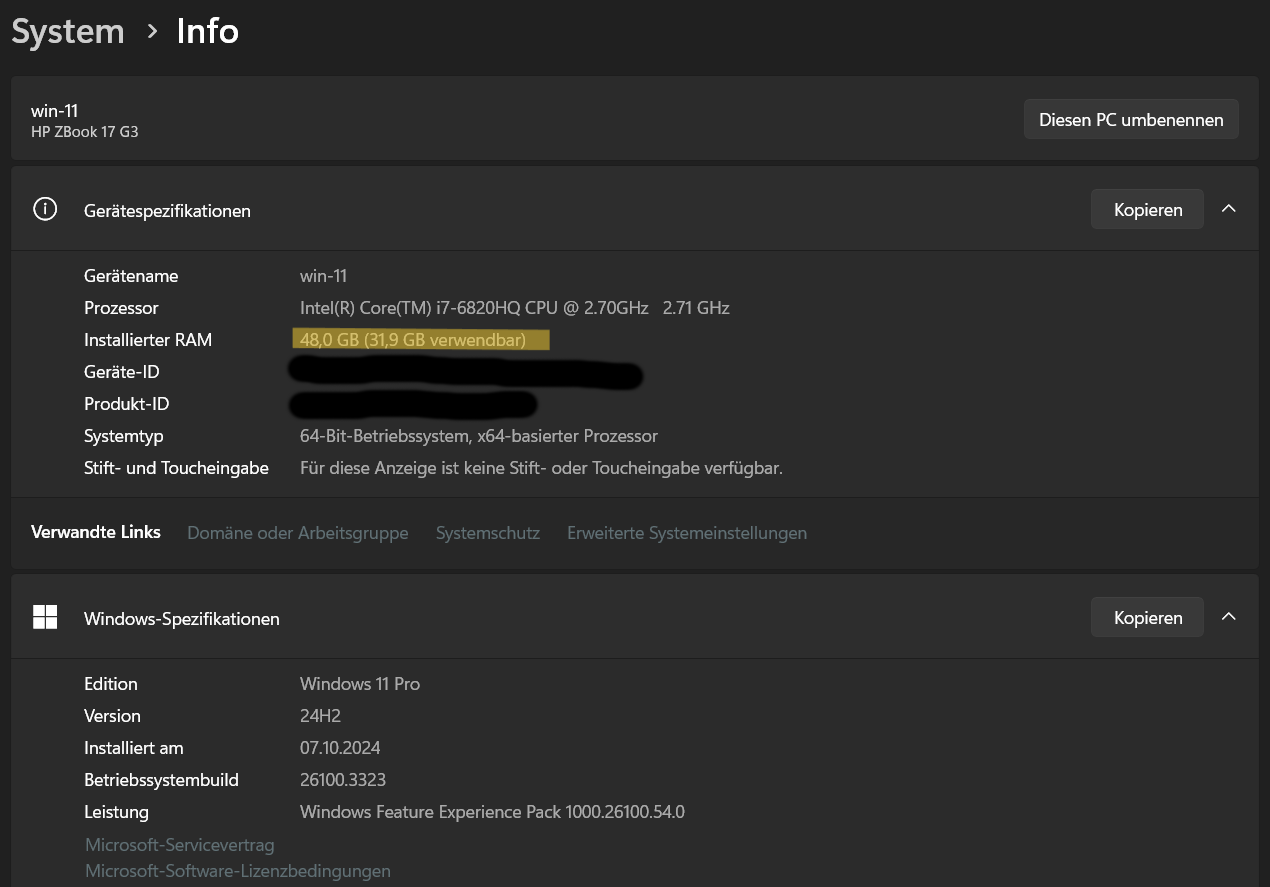This screenshot has width=1270, height=887.
Task: Click the info circle icon beside Gerätespezifikationen
Action: click(45, 209)
